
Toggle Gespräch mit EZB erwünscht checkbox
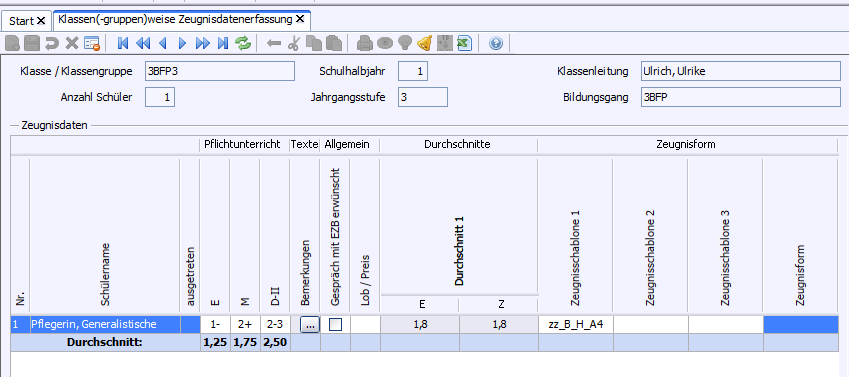click(x=336, y=324)
